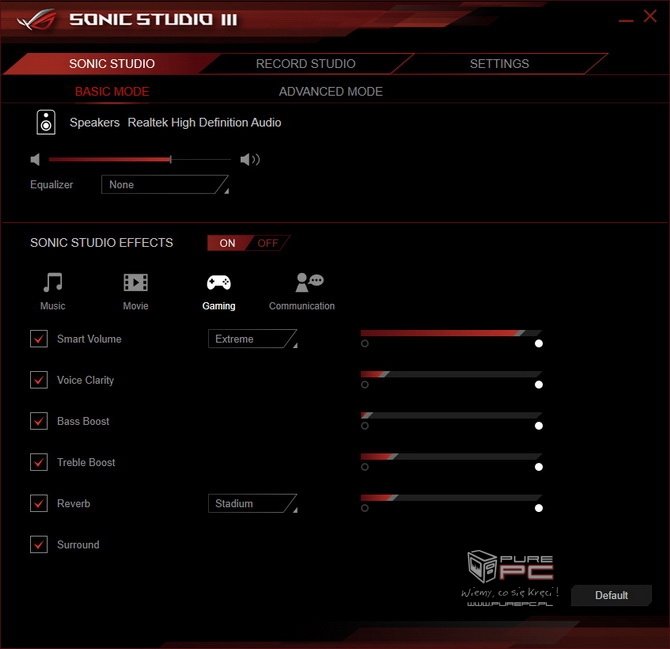This screenshot has width=670, height=649.
Task: Toggle the Surround checkbox
Action: click(39, 544)
